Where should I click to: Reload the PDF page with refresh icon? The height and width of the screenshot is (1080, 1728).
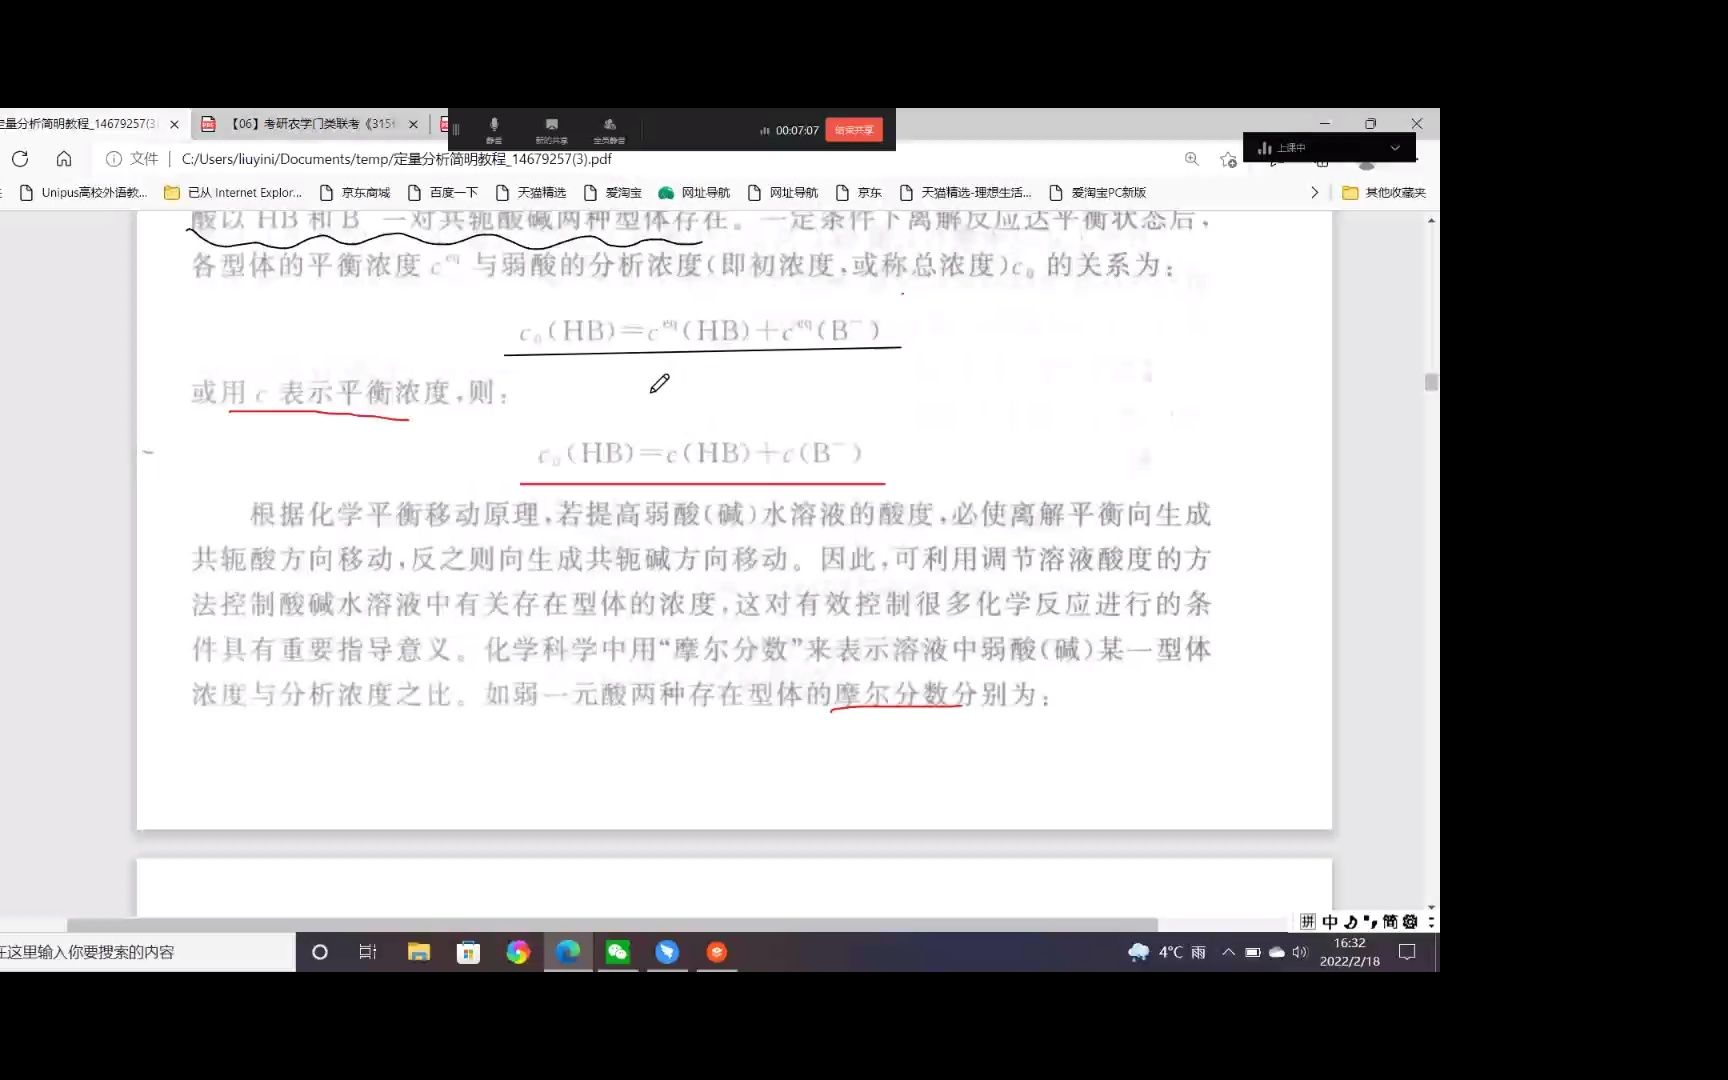(x=20, y=158)
